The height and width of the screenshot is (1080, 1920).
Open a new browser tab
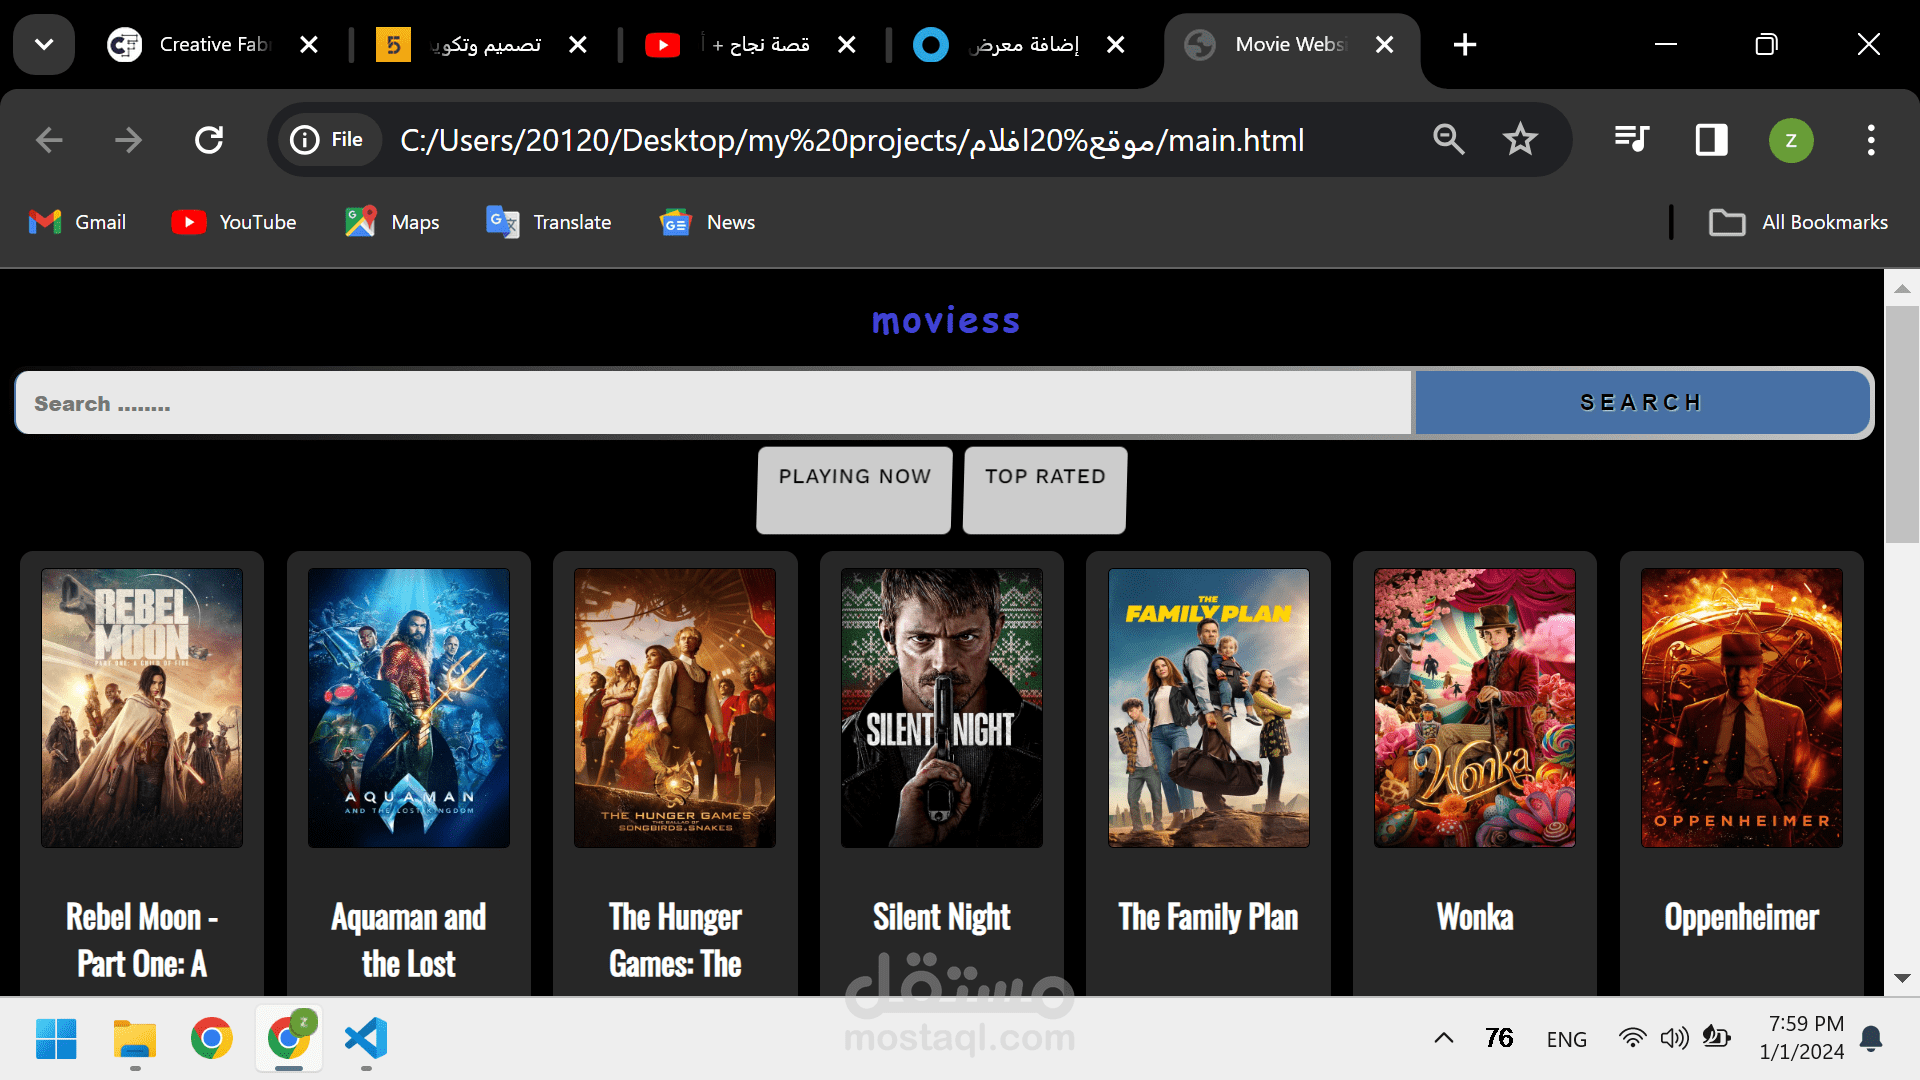coord(1464,44)
